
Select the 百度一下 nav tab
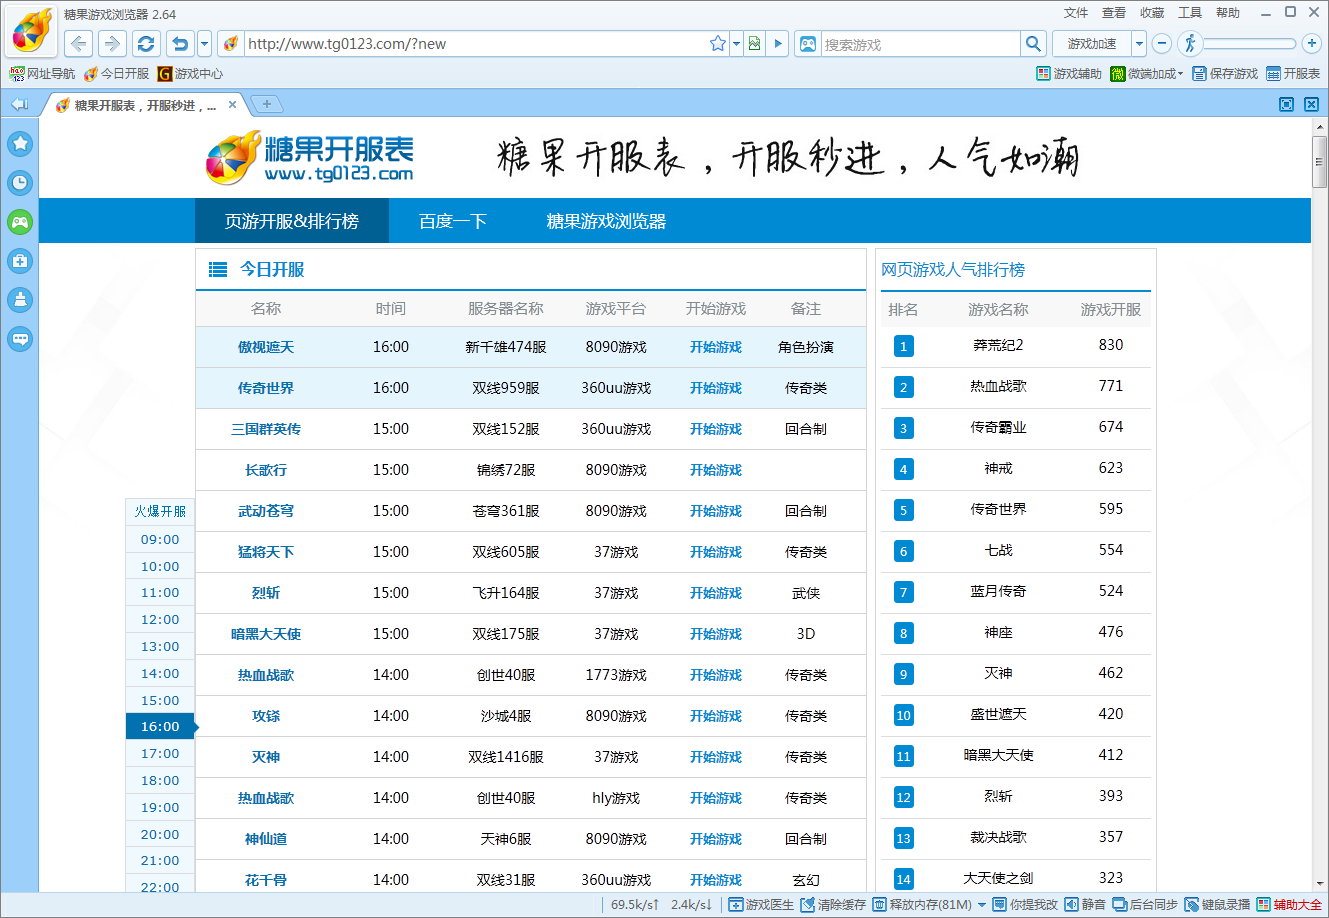(x=453, y=221)
